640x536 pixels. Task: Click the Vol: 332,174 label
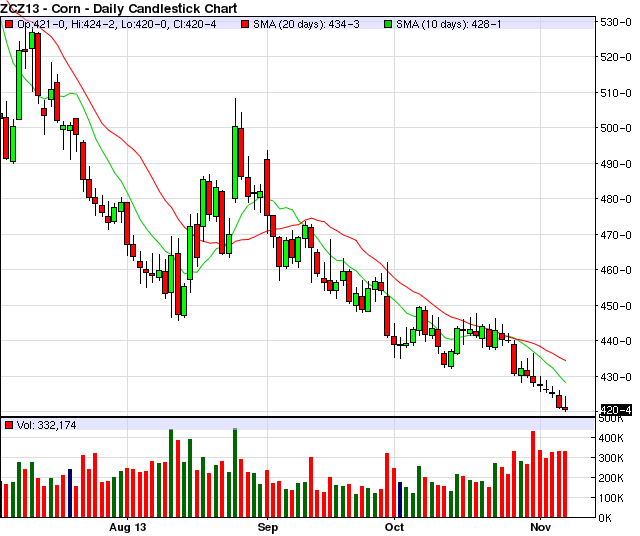pyautogui.click(x=47, y=425)
